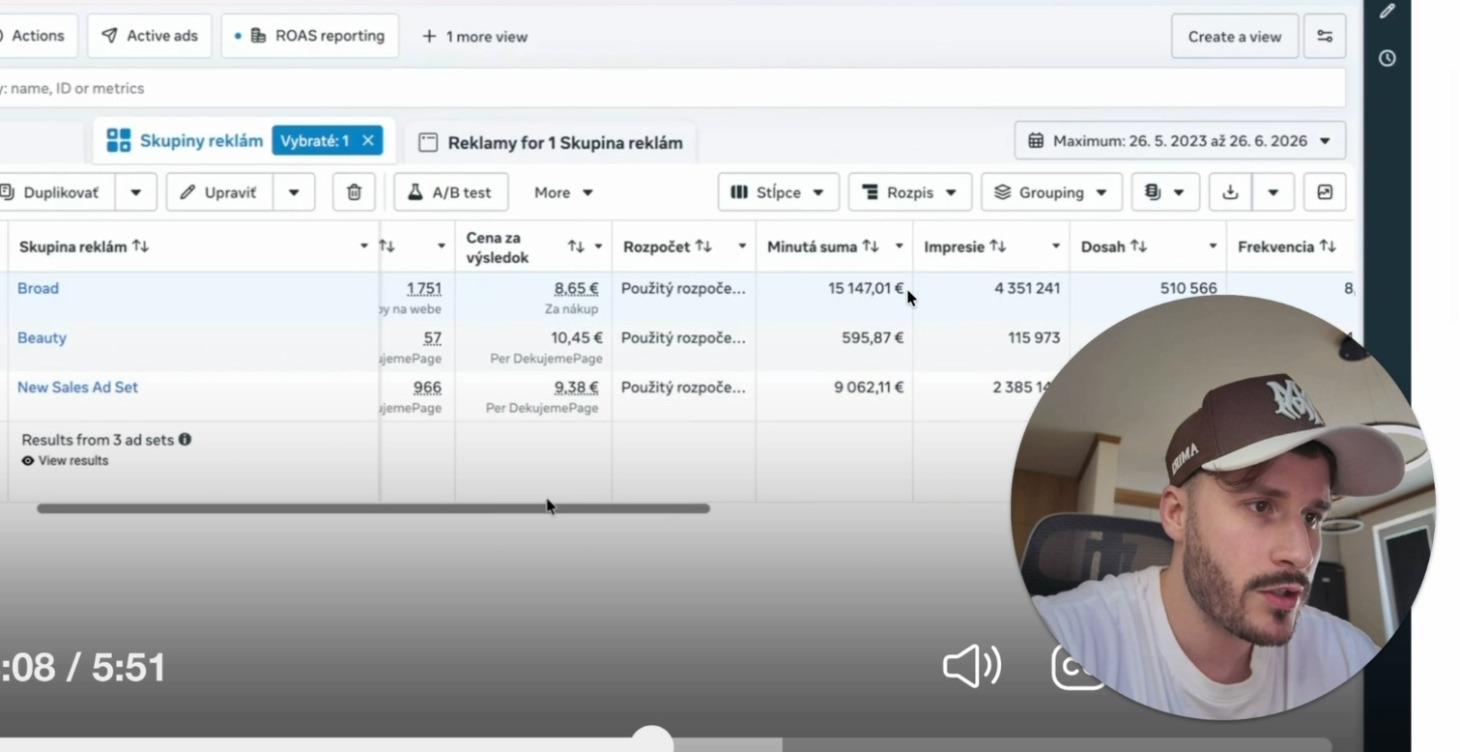Open the column settings sliders icon
This screenshot has height=752, width=1460.
[1324, 36]
